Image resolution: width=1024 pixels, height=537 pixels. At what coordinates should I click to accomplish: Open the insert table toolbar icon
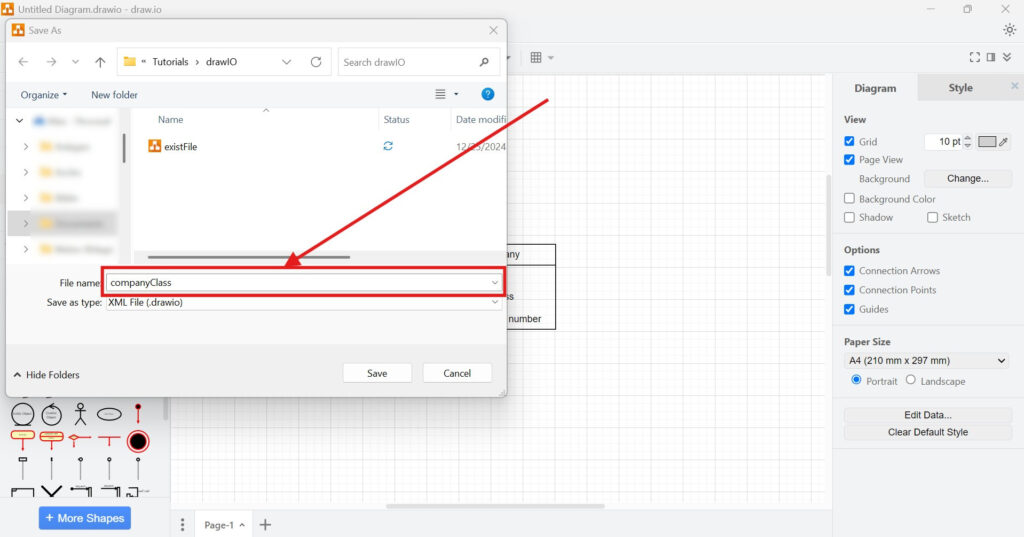click(536, 58)
